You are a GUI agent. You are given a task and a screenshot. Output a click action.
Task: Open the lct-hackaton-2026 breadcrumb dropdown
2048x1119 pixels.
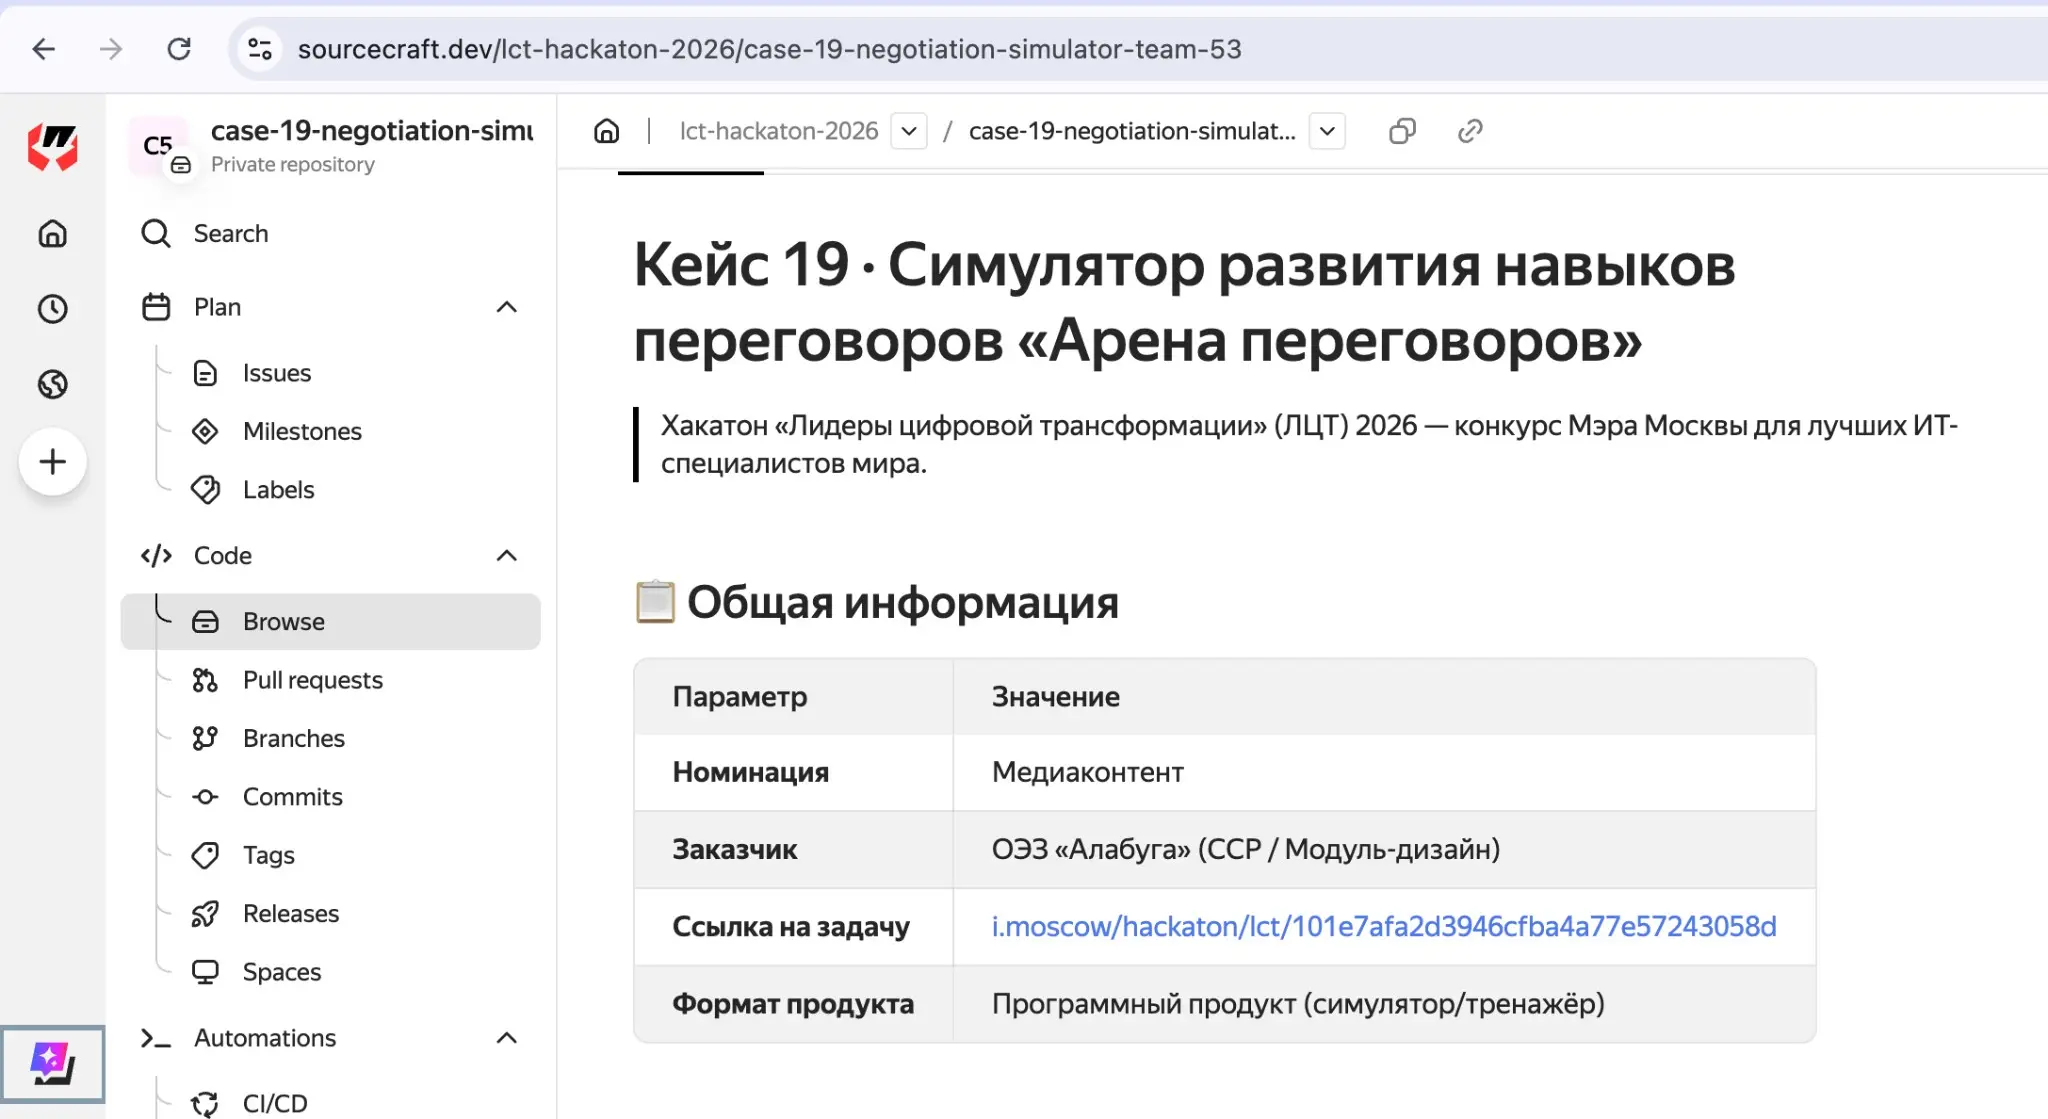[909, 131]
